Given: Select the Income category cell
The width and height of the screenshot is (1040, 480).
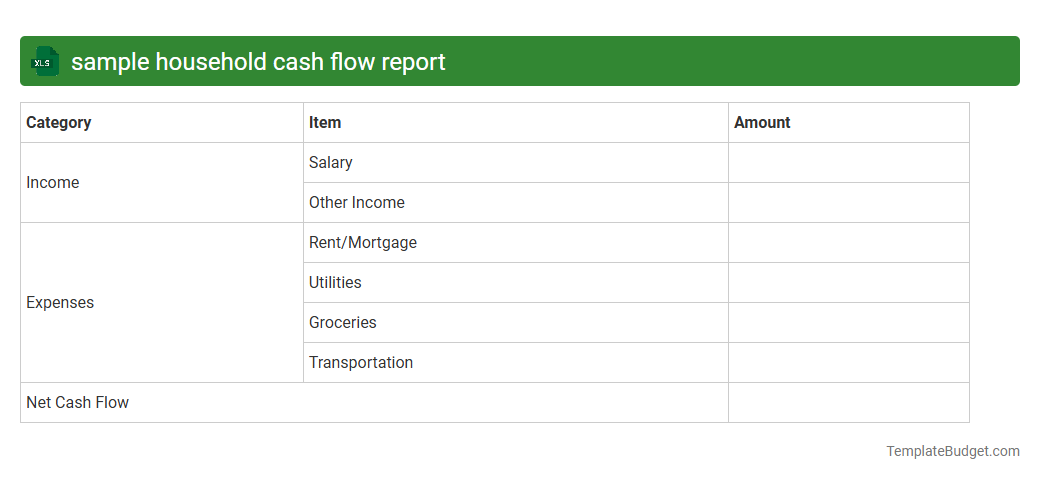Looking at the screenshot, I should 162,182.
